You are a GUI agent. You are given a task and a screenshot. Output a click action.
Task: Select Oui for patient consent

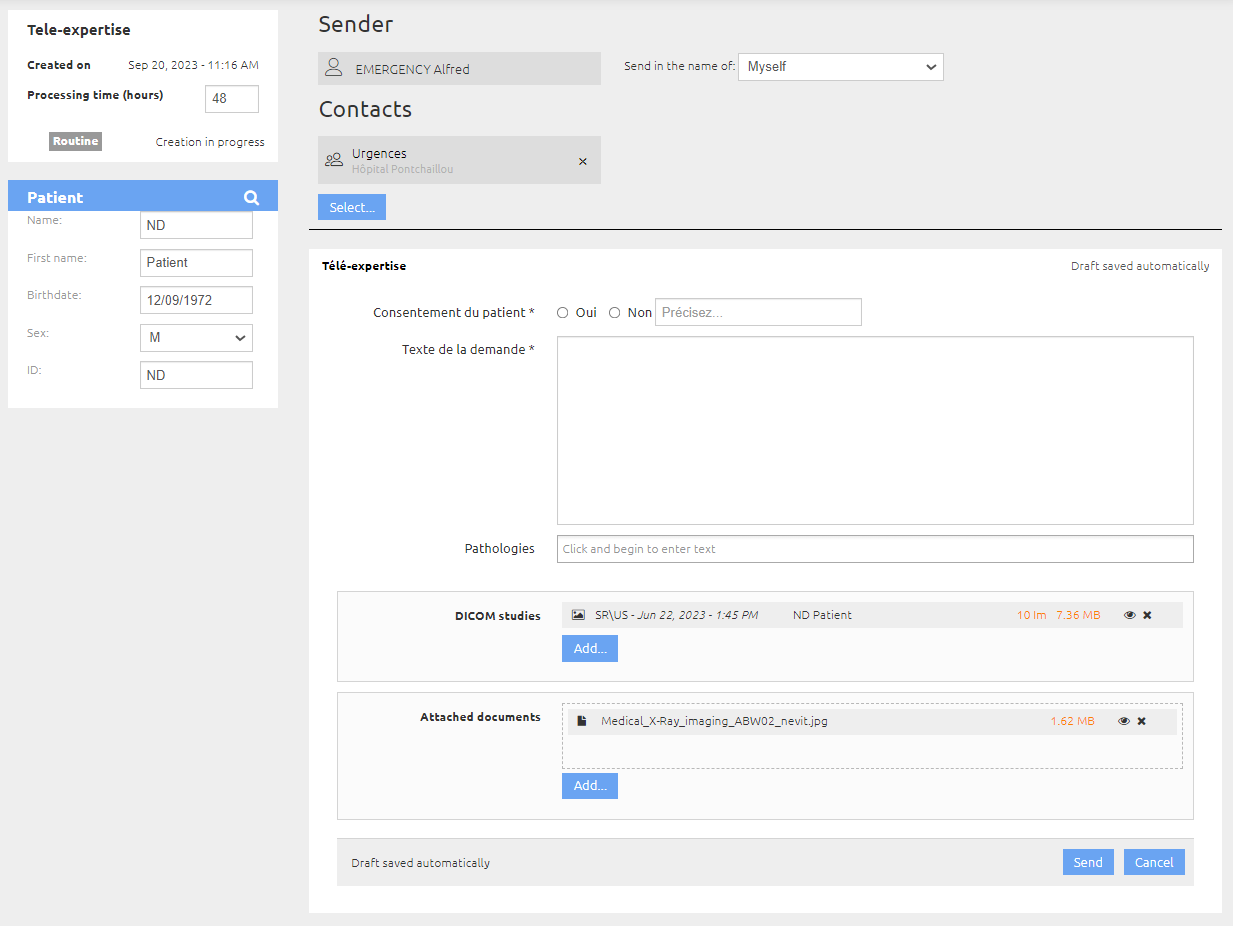[563, 313]
